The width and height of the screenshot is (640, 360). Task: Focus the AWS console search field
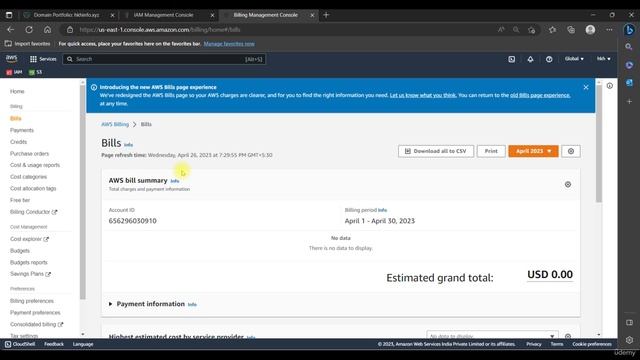[x=164, y=59]
